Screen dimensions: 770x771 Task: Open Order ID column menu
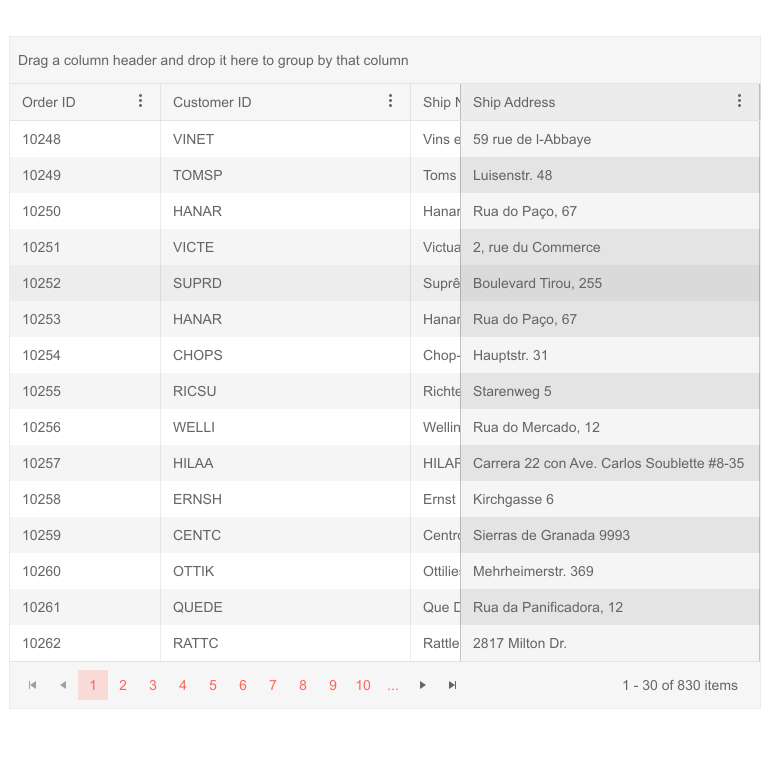coord(141,101)
